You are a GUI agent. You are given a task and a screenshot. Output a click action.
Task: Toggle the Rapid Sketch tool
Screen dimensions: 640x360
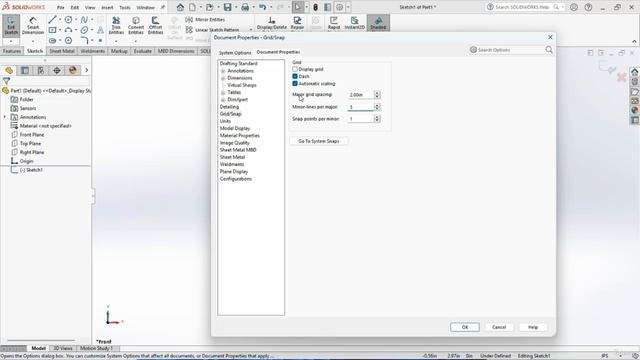(334, 23)
